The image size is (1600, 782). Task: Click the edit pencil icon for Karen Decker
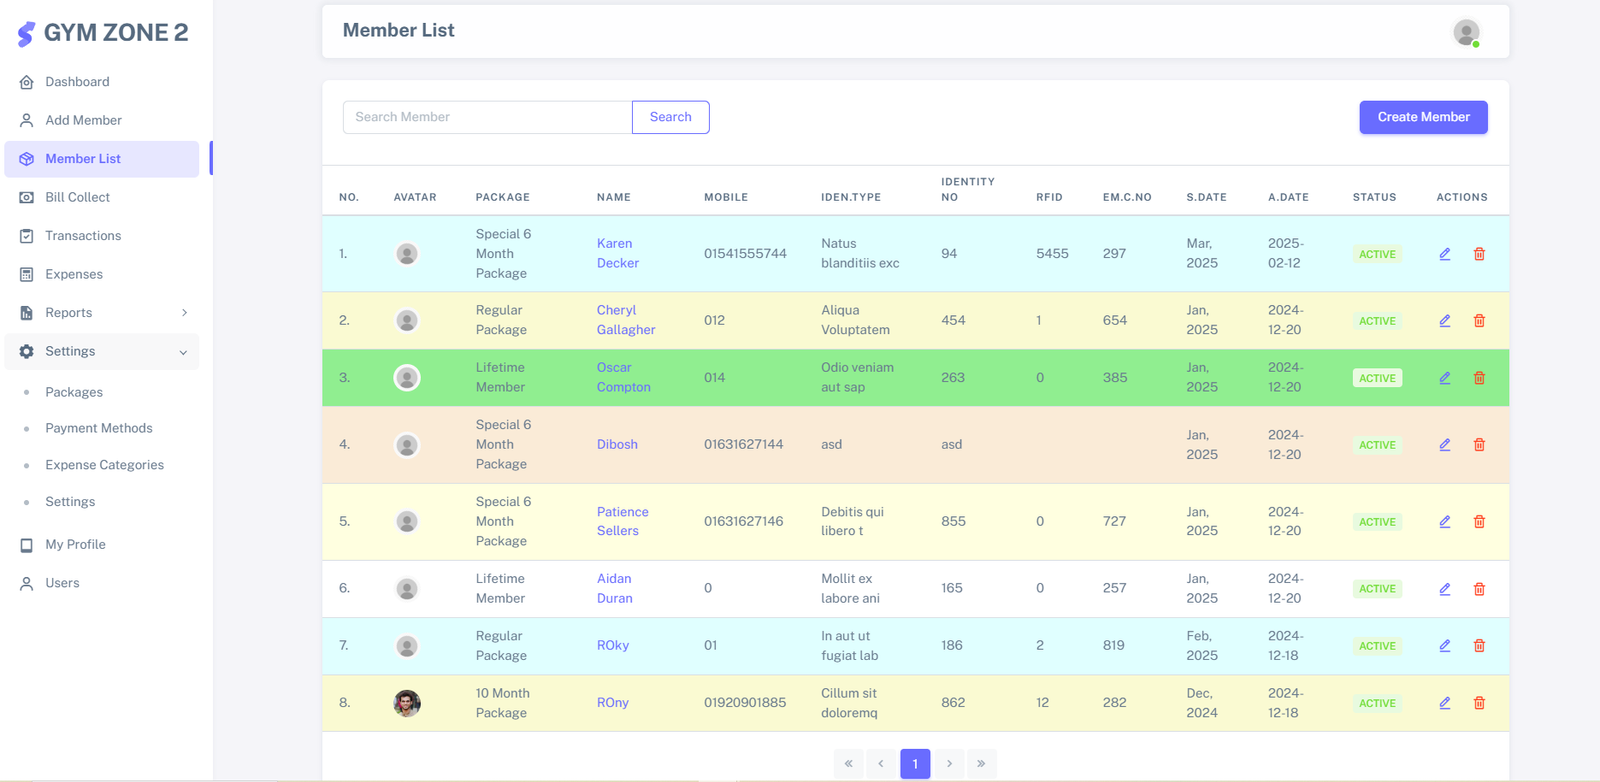click(x=1444, y=254)
